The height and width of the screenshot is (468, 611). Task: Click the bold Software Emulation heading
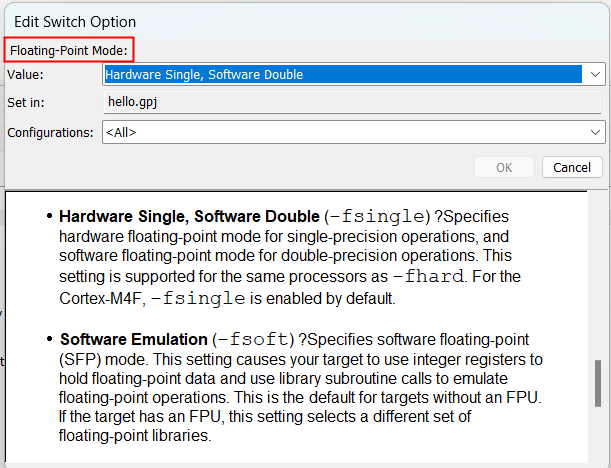(124, 339)
